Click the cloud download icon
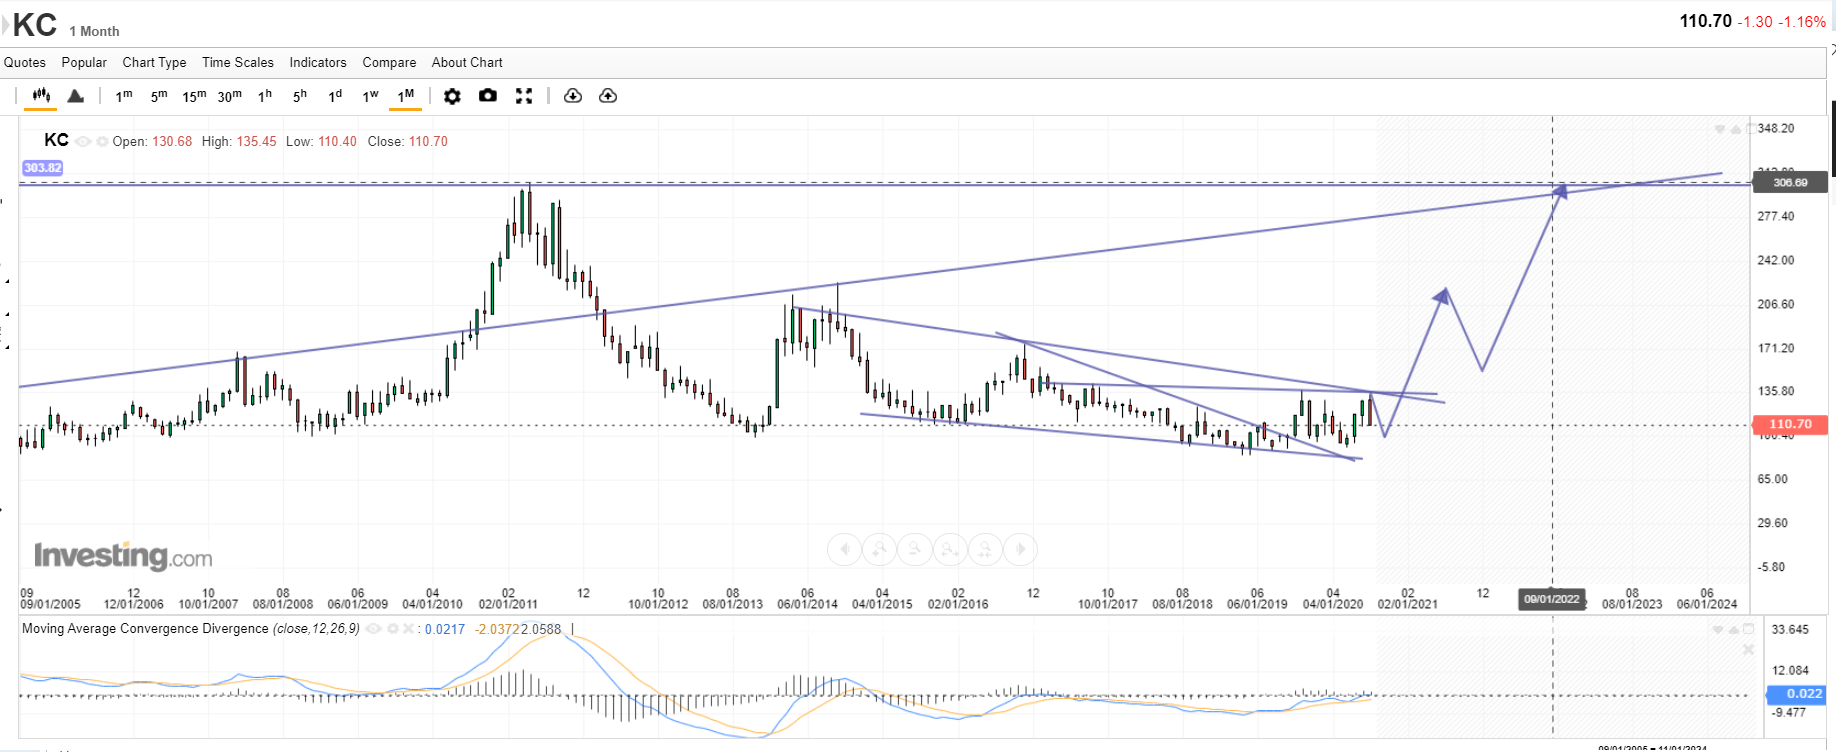This screenshot has width=1836, height=752. click(573, 96)
